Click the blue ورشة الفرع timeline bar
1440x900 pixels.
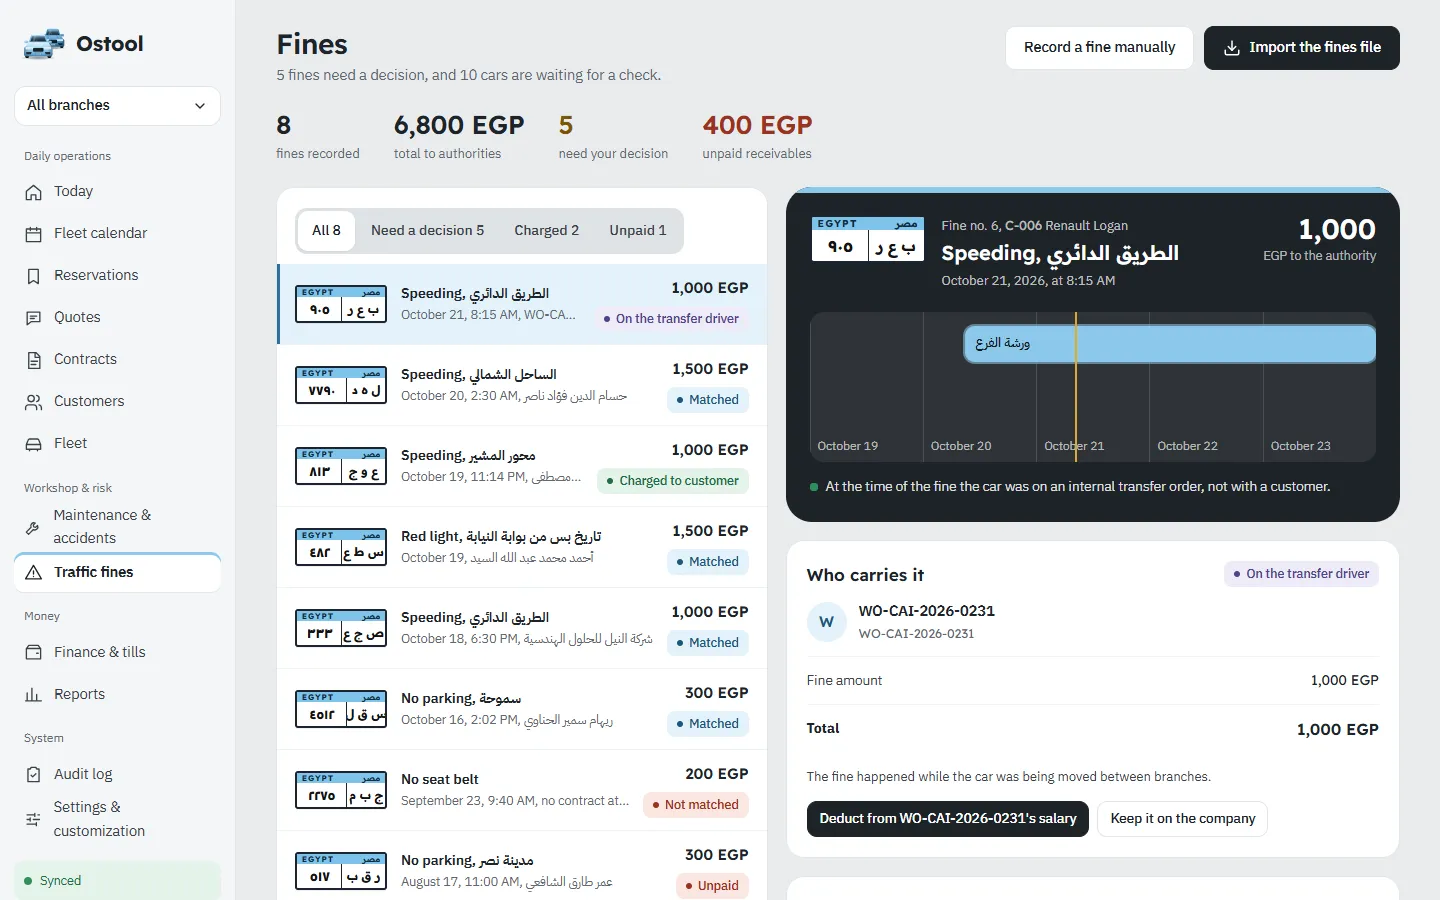1169,344
